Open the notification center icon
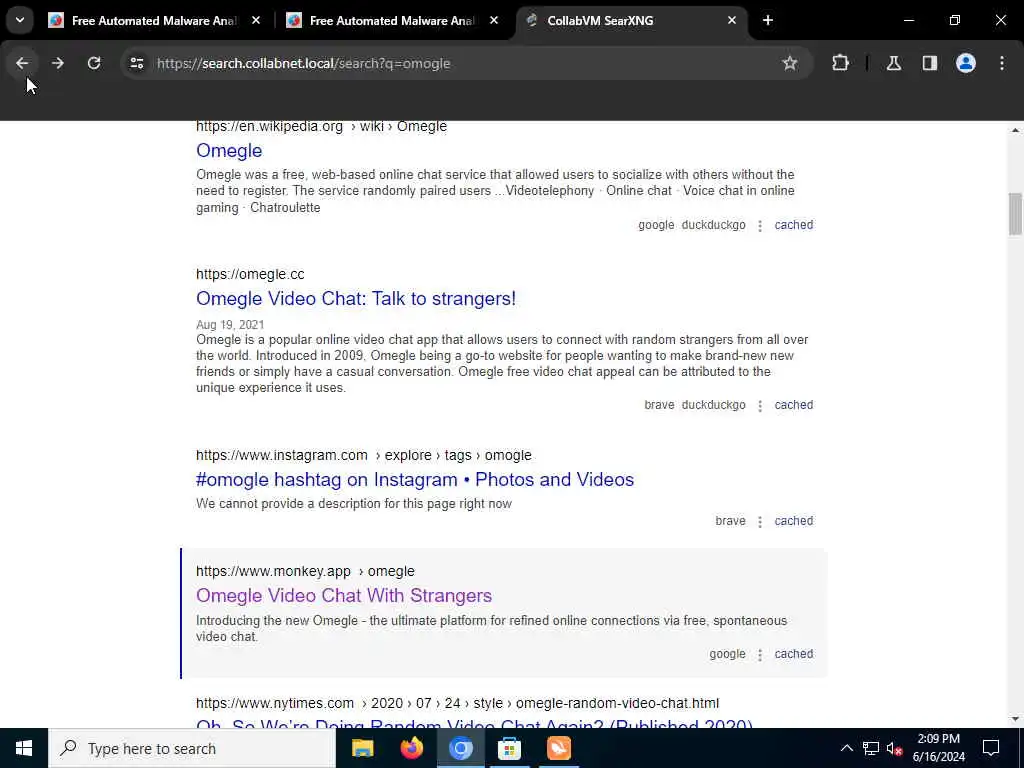This screenshot has height=768, width=1024. point(991,748)
